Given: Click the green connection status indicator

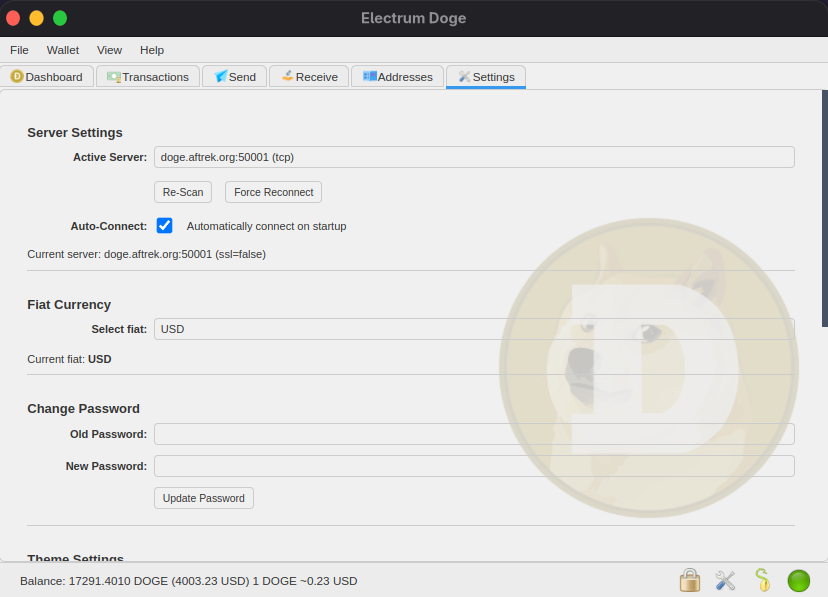Looking at the screenshot, I should pos(798,580).
